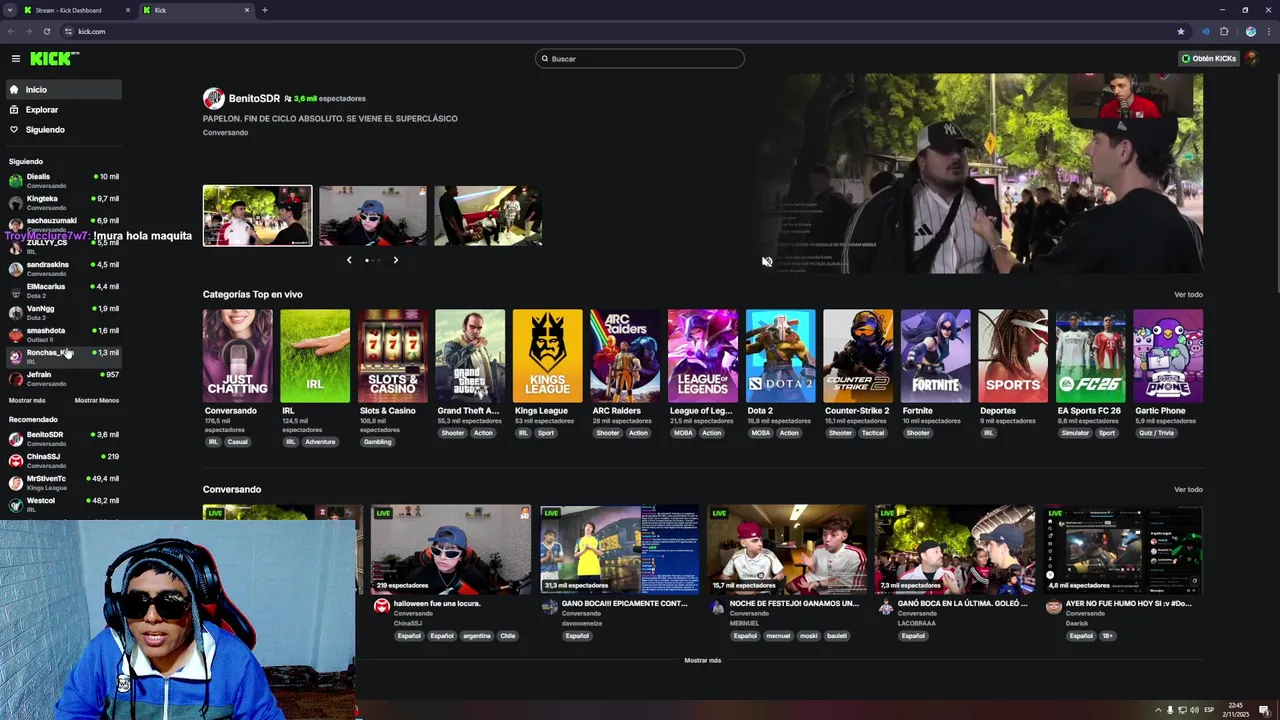
Task: Open the Gartic Phone category card
Action: pos(1168,356)
